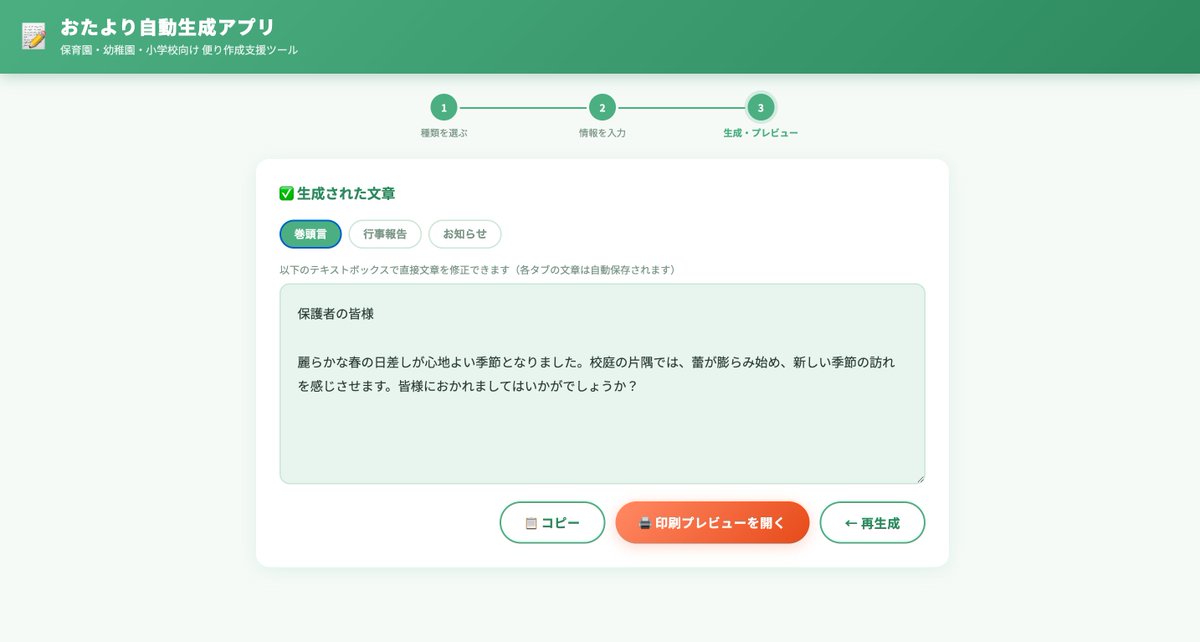Click the 情報を入力 step label

(x=604, y=131)
